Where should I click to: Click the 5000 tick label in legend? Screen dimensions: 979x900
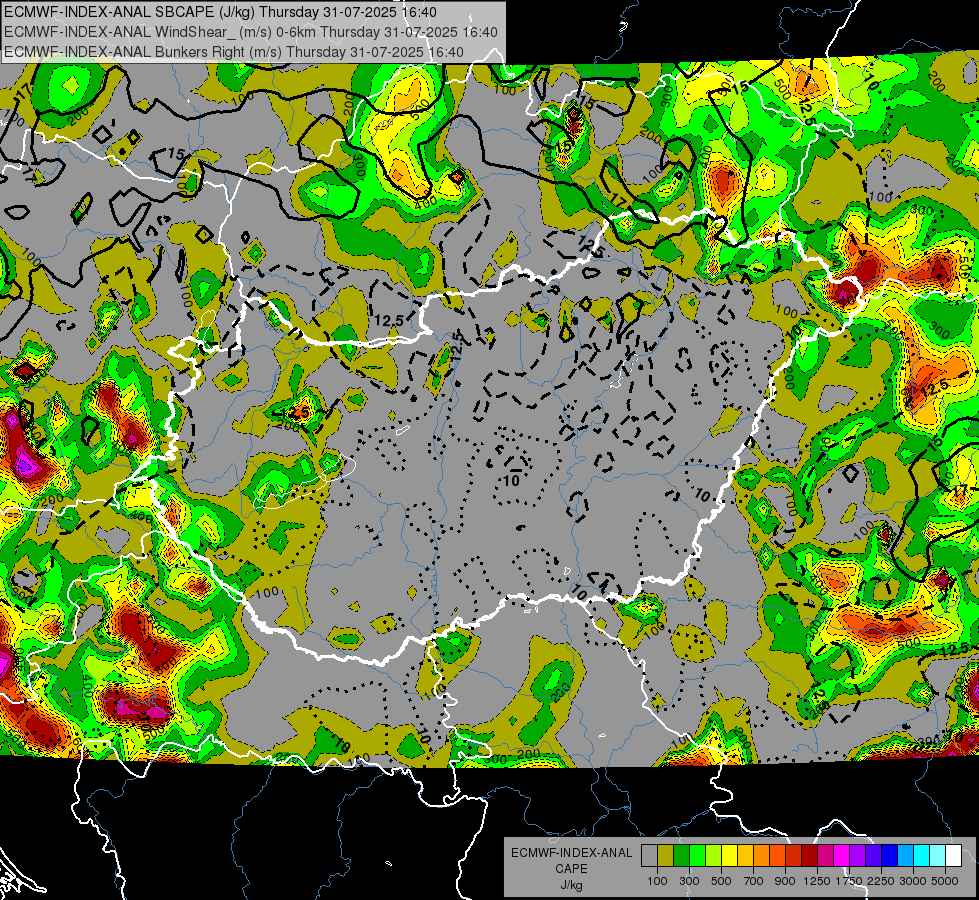pos(945,881)
